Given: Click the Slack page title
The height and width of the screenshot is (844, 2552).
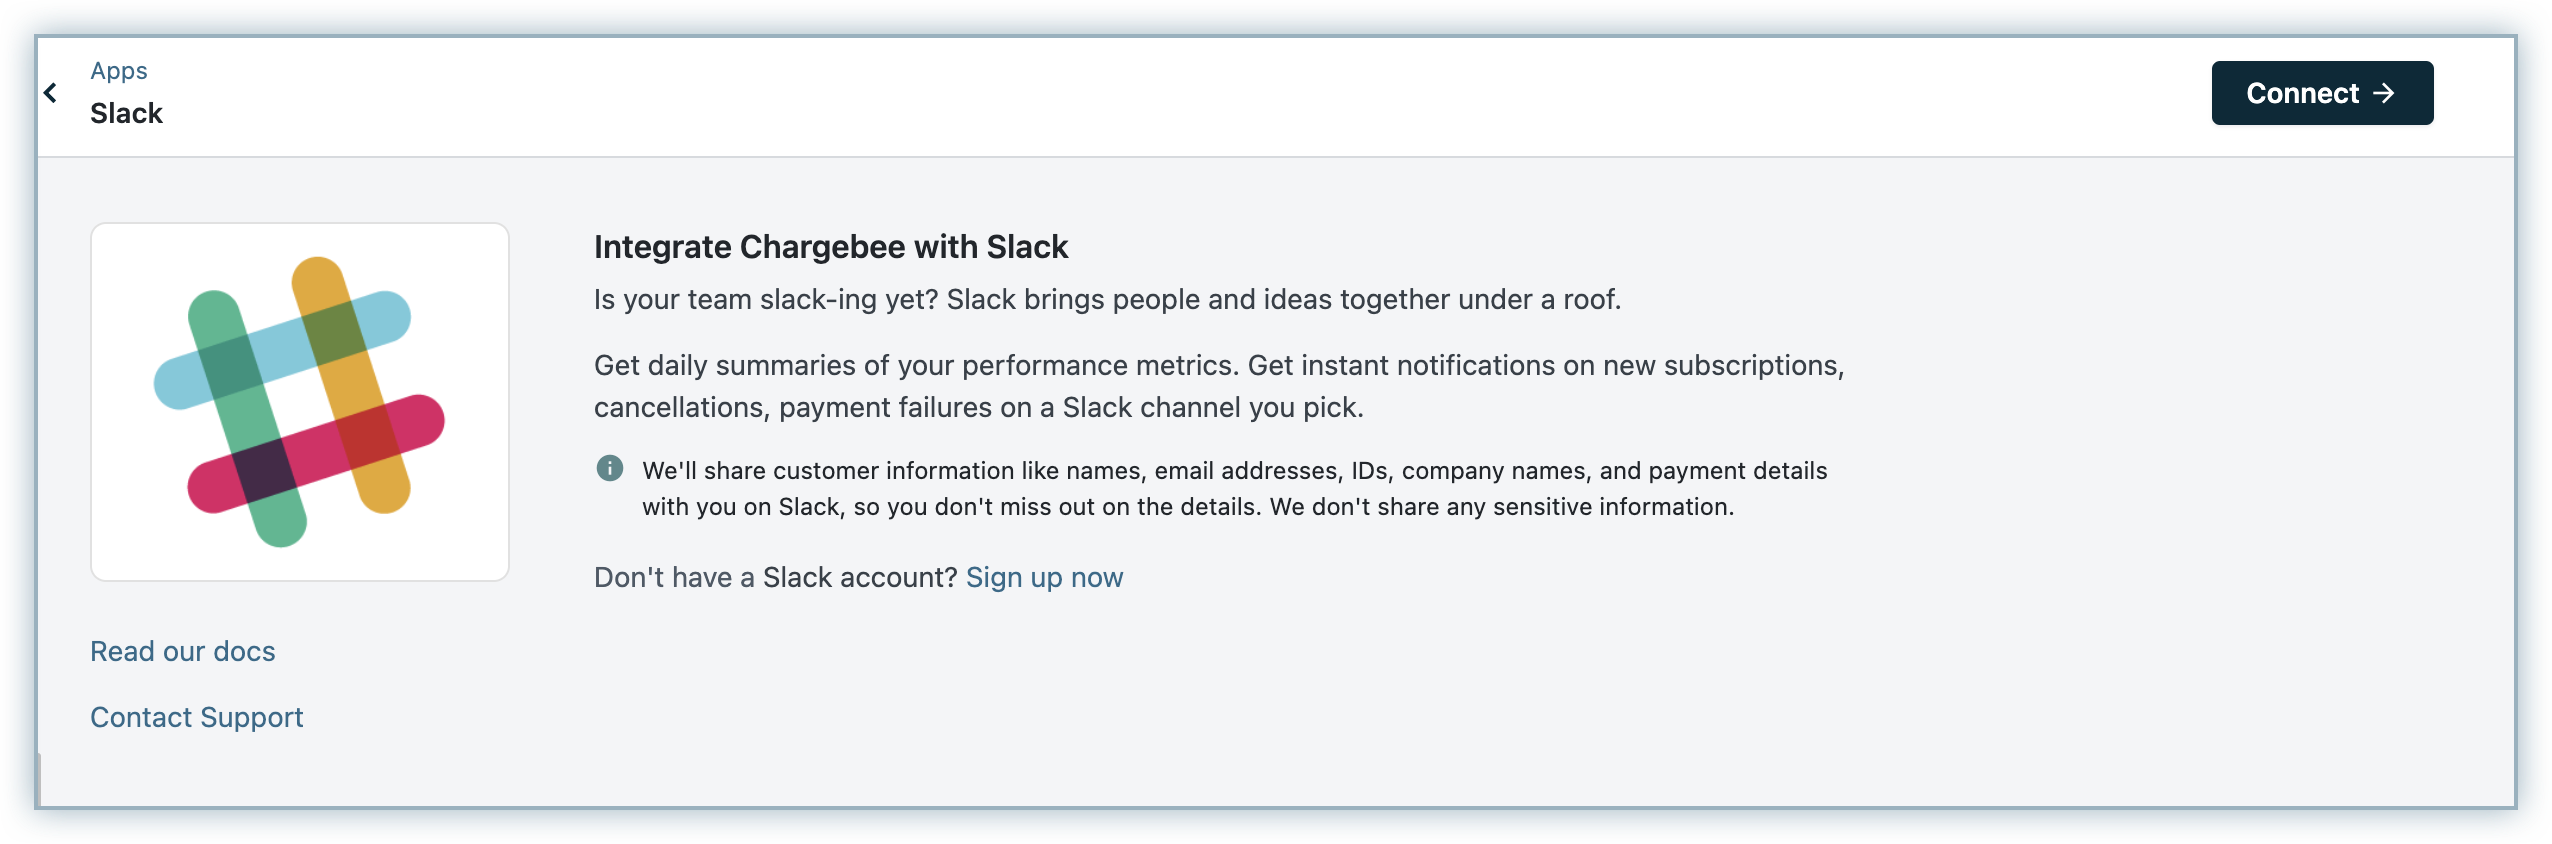Looking at the screenshot, I should [126, 114].
